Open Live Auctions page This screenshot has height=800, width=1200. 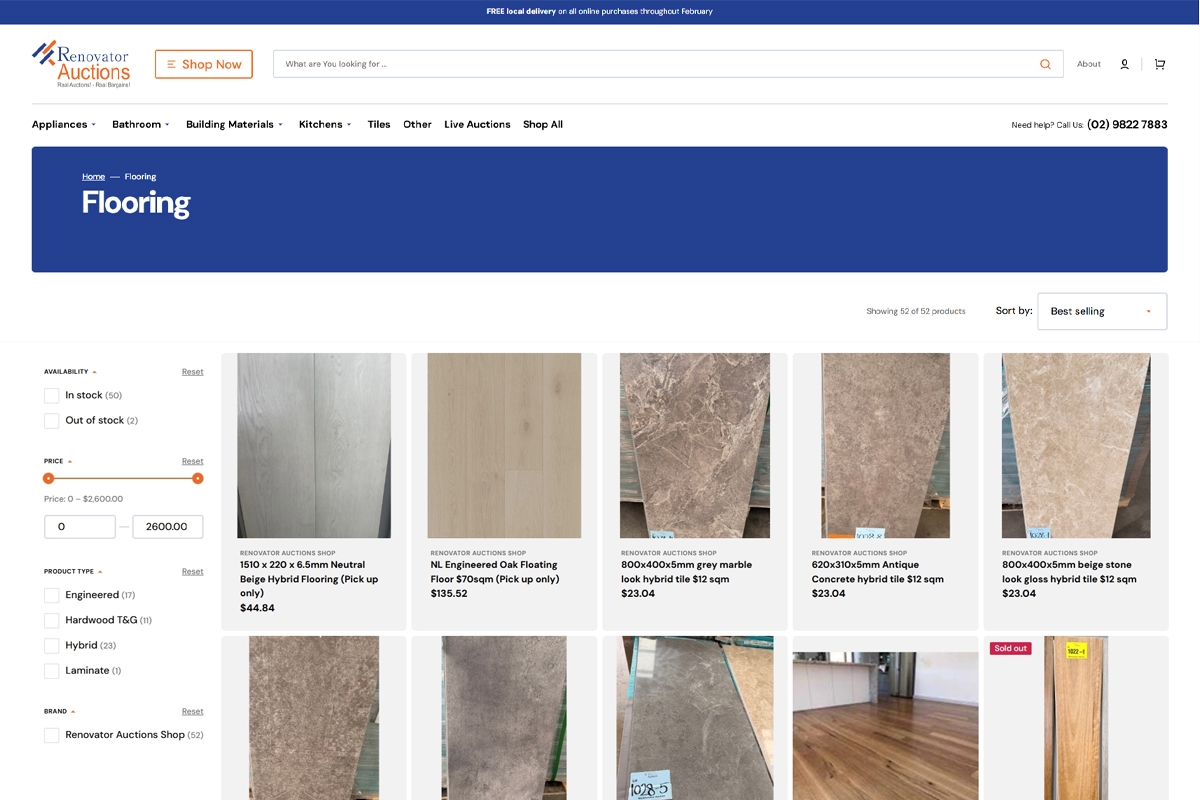(x=477, y=124)
